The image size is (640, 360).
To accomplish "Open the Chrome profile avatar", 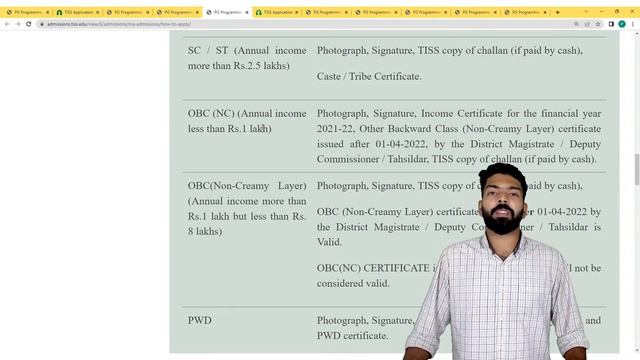I will pos(622,24).
